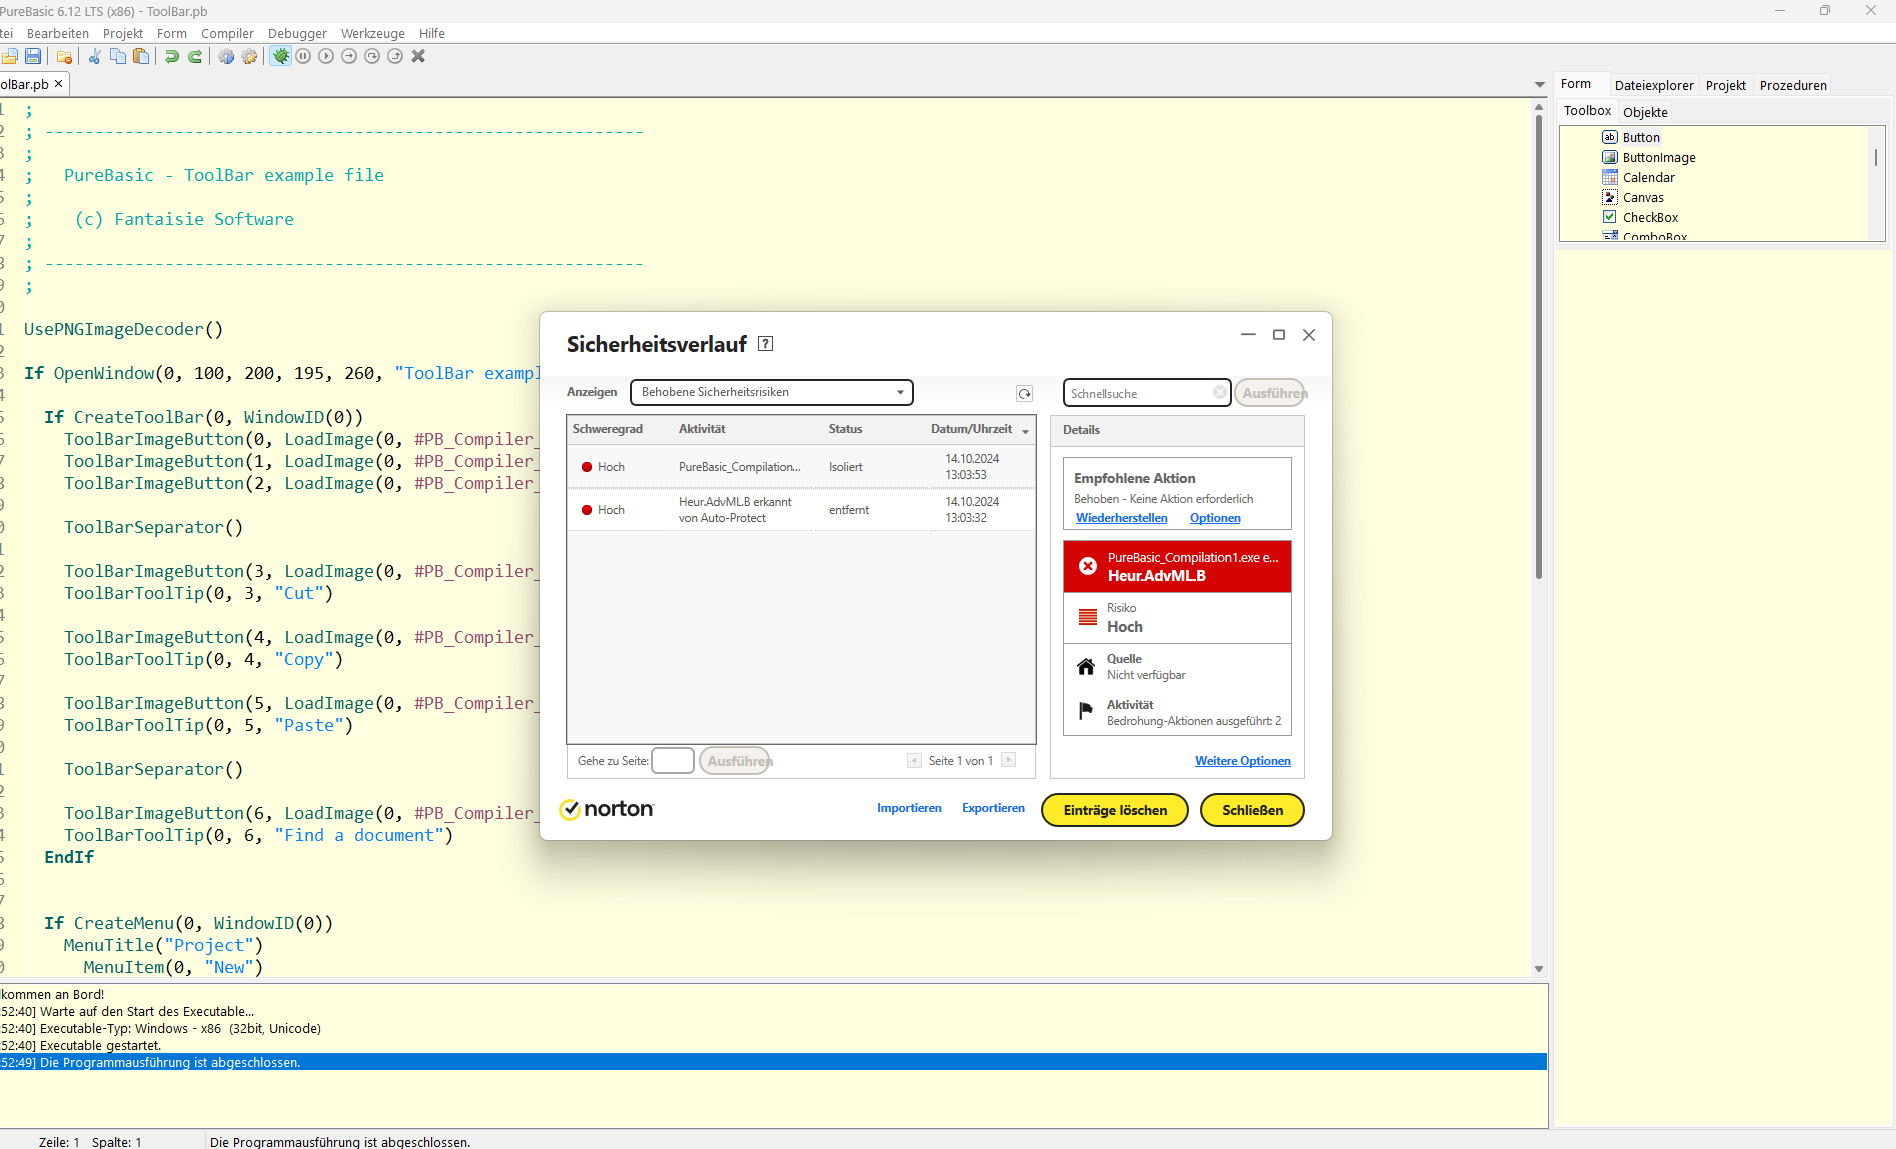Click the Paste clipboard icon
The width and height of the screenshot is (1896, 1149).
141,56
